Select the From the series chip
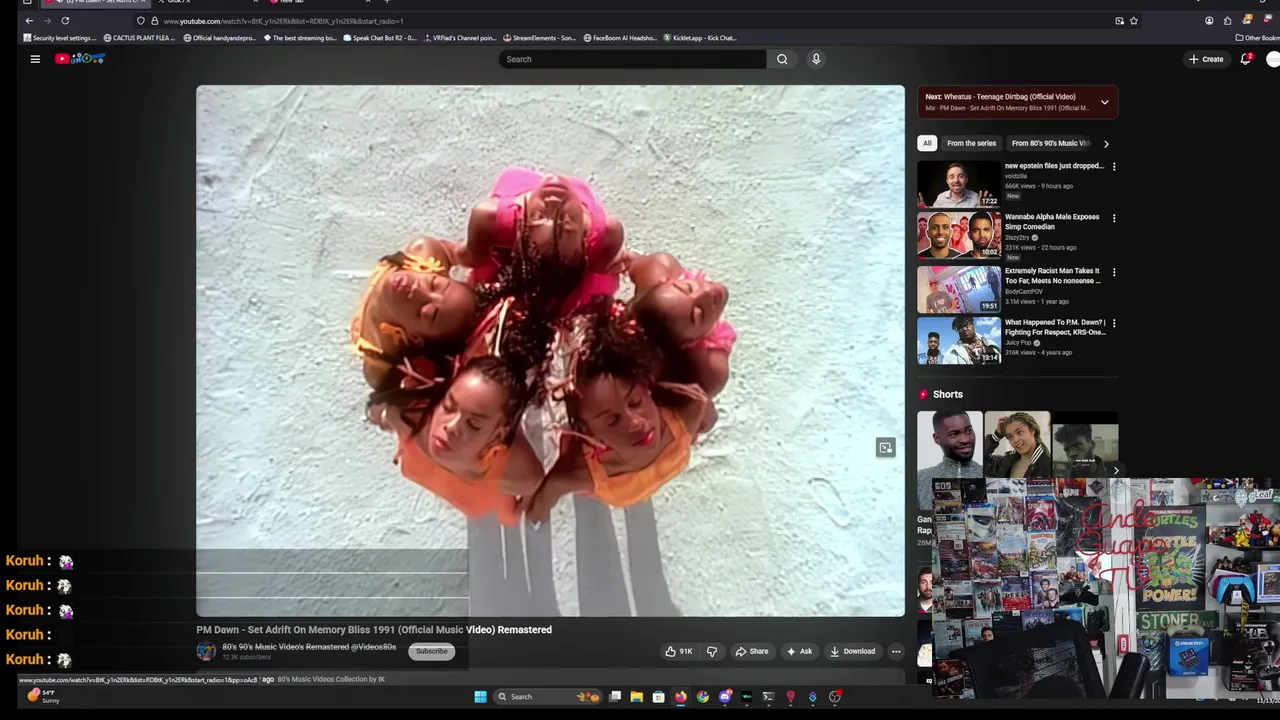Screen dimensions: 1280x720 pyautogui.click(x=971, y=143)
